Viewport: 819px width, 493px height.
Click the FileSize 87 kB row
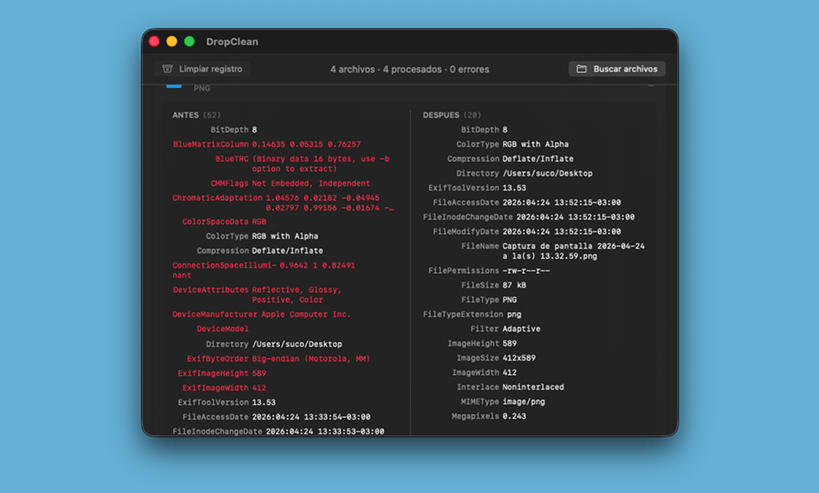tap(494, 285)
